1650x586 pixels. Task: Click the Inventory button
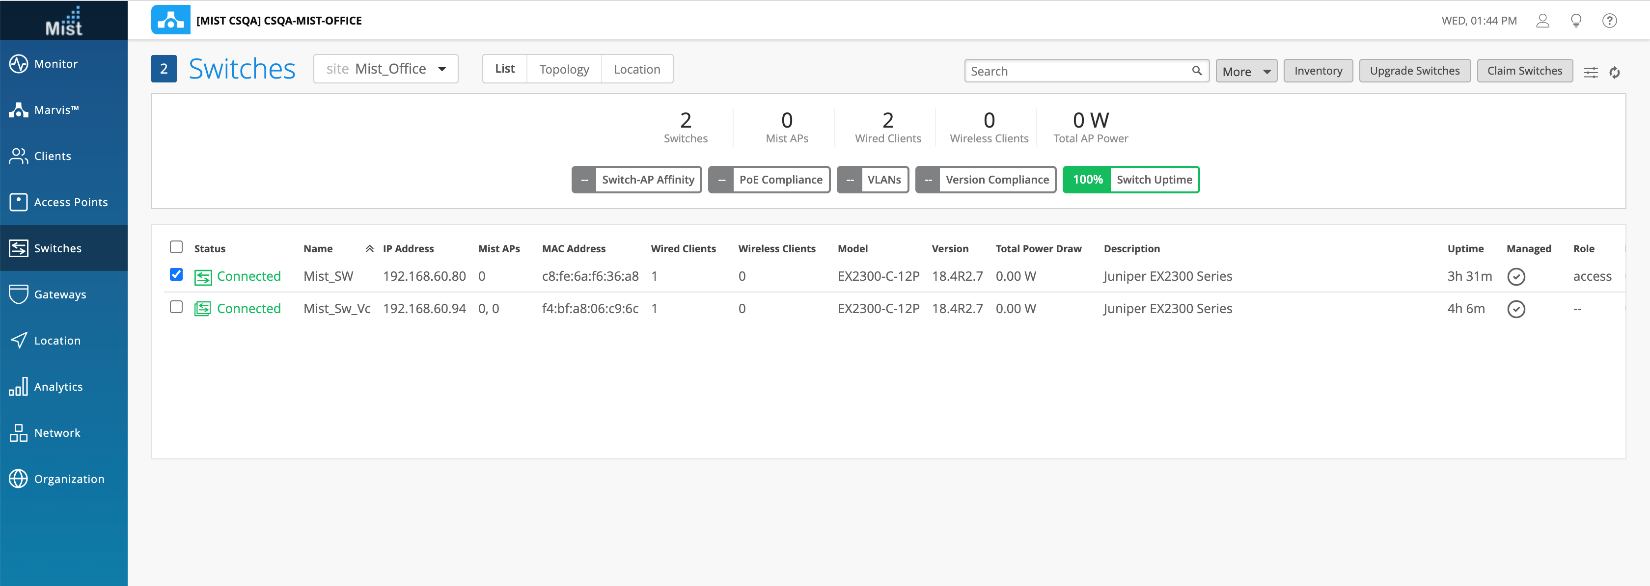(x=1318, y=71)
